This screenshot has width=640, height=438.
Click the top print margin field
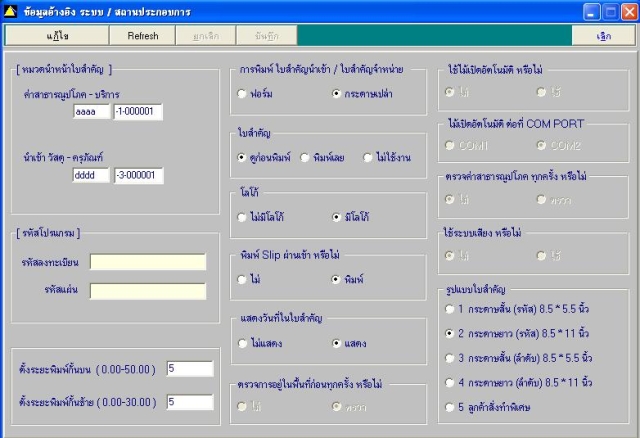[190, 369]
